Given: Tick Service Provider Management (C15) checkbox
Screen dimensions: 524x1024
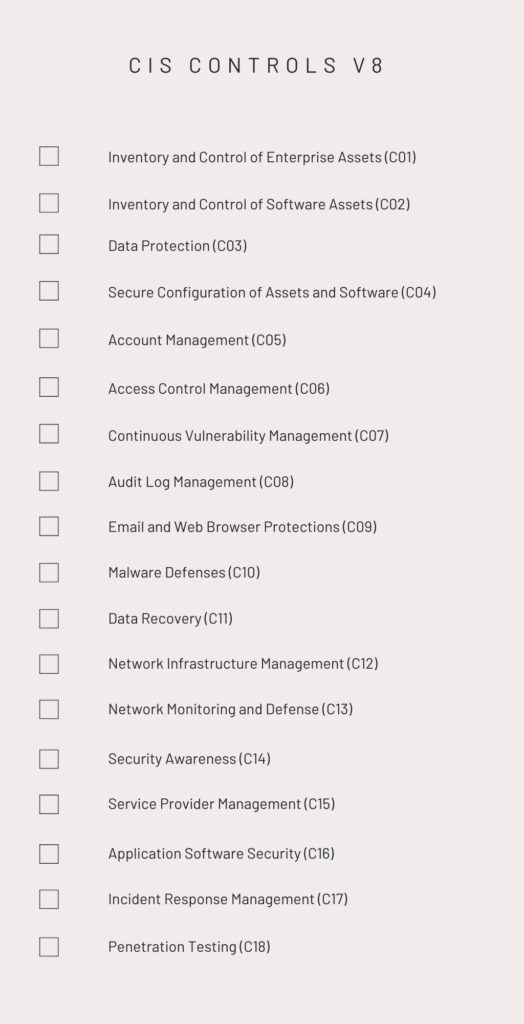Looking at the screenshot, I should click(x=49, y=805).
